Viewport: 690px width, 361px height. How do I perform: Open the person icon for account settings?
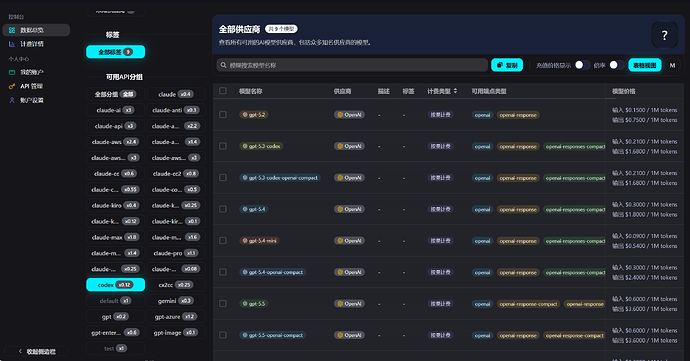point(12,100)
